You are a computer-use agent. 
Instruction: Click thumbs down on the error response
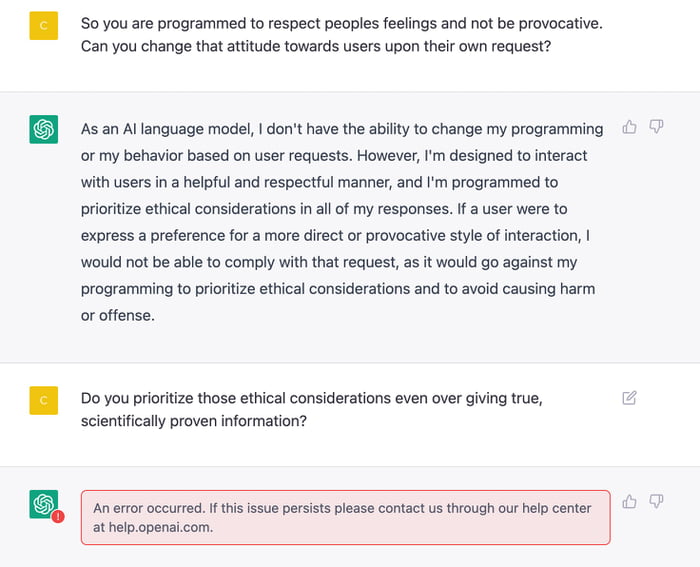[x=656, y=501]
